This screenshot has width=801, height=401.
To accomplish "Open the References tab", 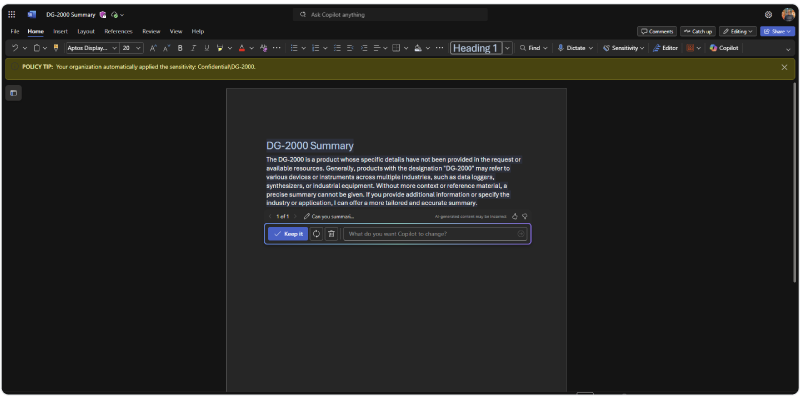I will click(118, 31).
